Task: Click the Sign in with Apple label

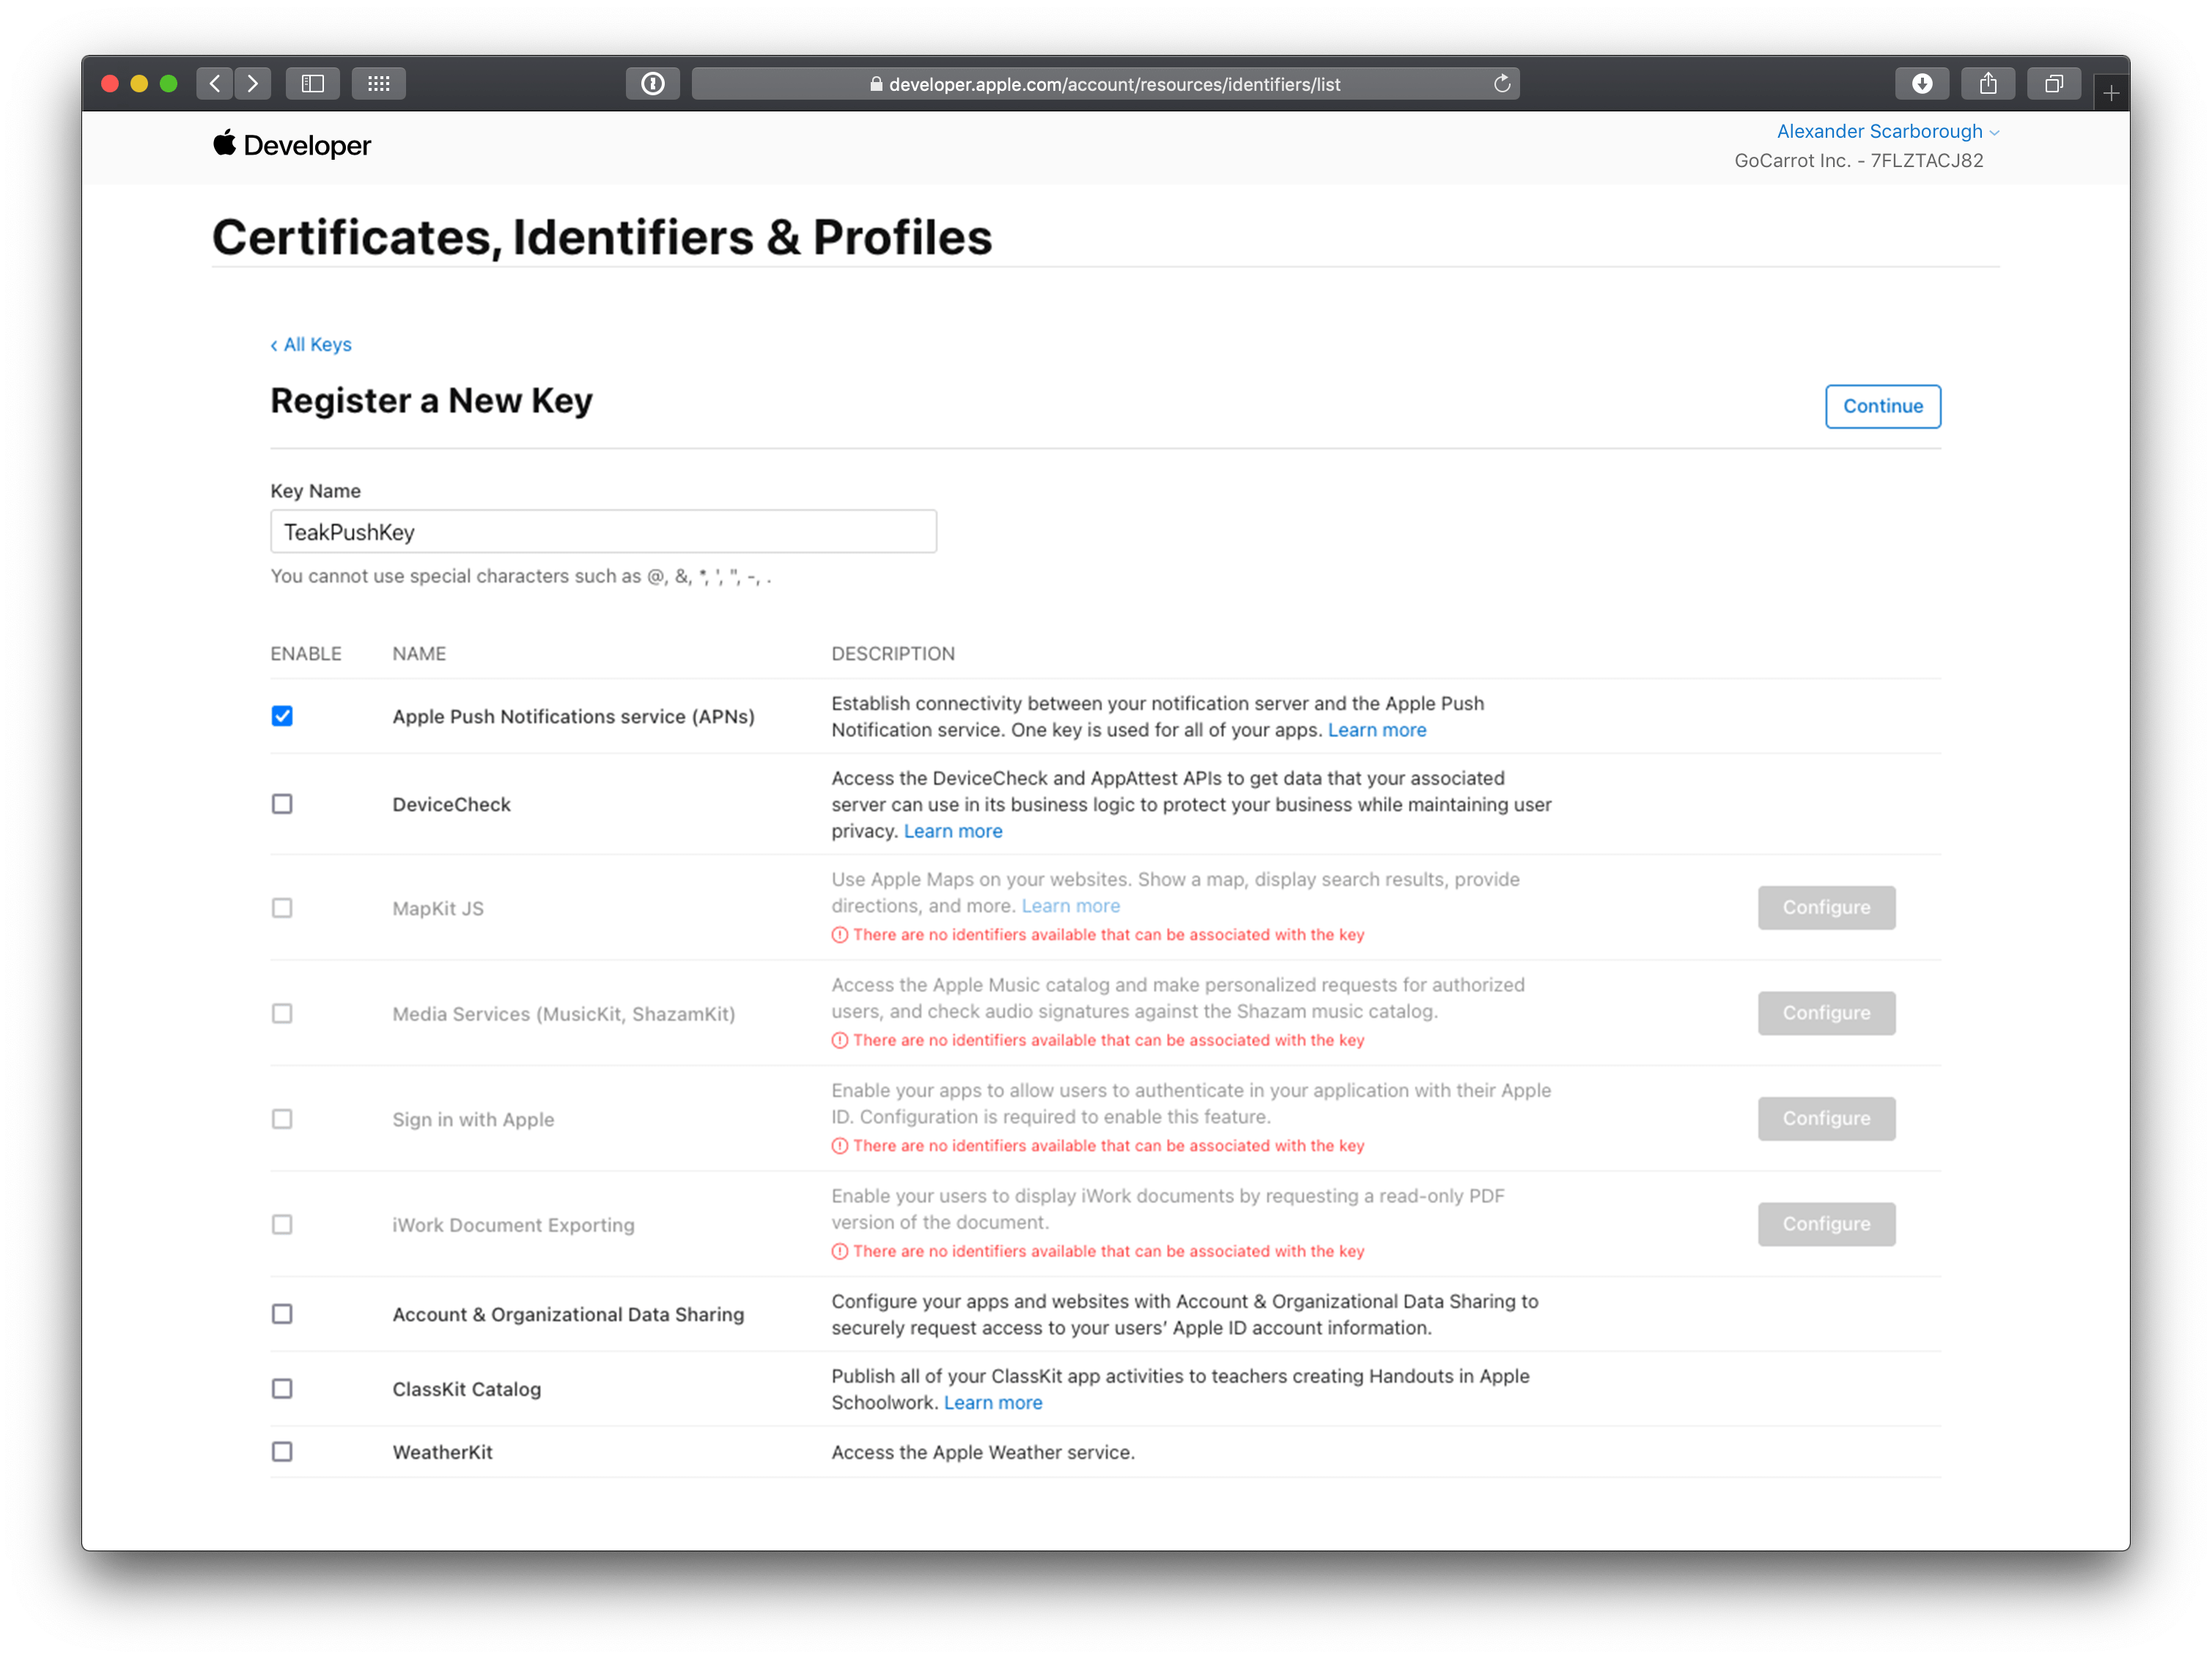Action: coord(473,1120)
